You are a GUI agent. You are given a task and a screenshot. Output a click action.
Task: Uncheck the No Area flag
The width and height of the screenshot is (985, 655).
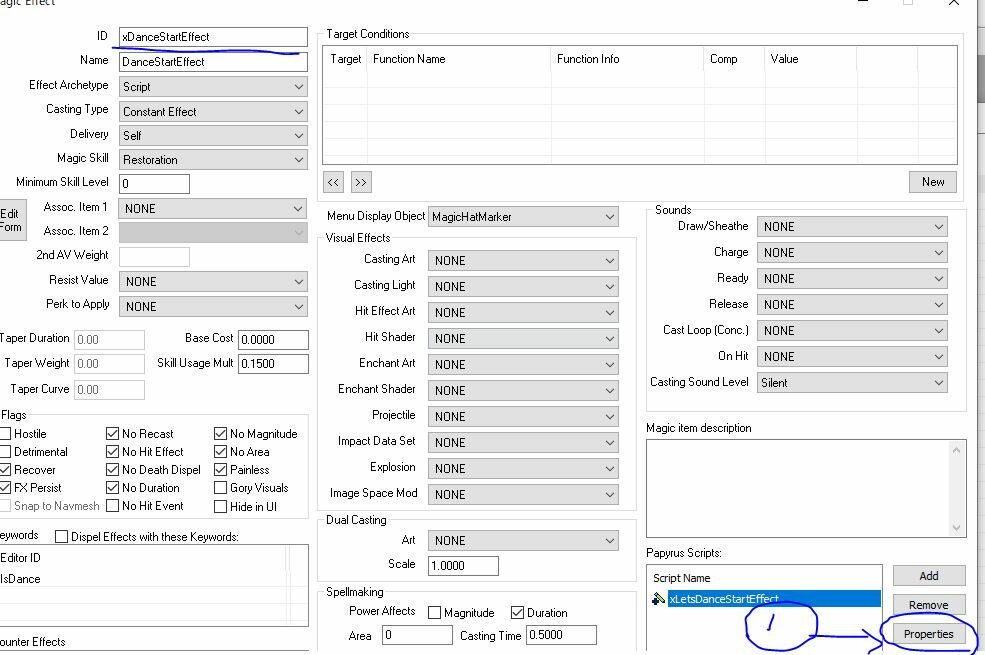tap(220, 452)
